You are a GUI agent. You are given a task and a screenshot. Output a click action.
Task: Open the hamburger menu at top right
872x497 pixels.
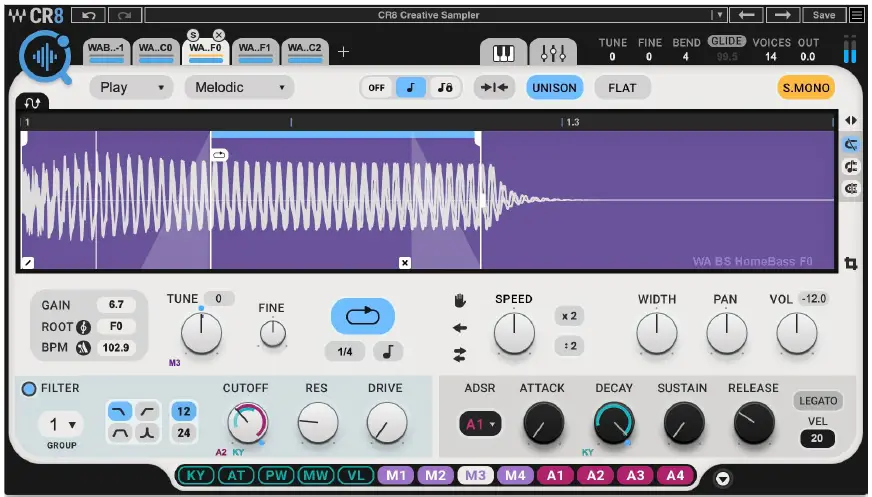(857, 15)
